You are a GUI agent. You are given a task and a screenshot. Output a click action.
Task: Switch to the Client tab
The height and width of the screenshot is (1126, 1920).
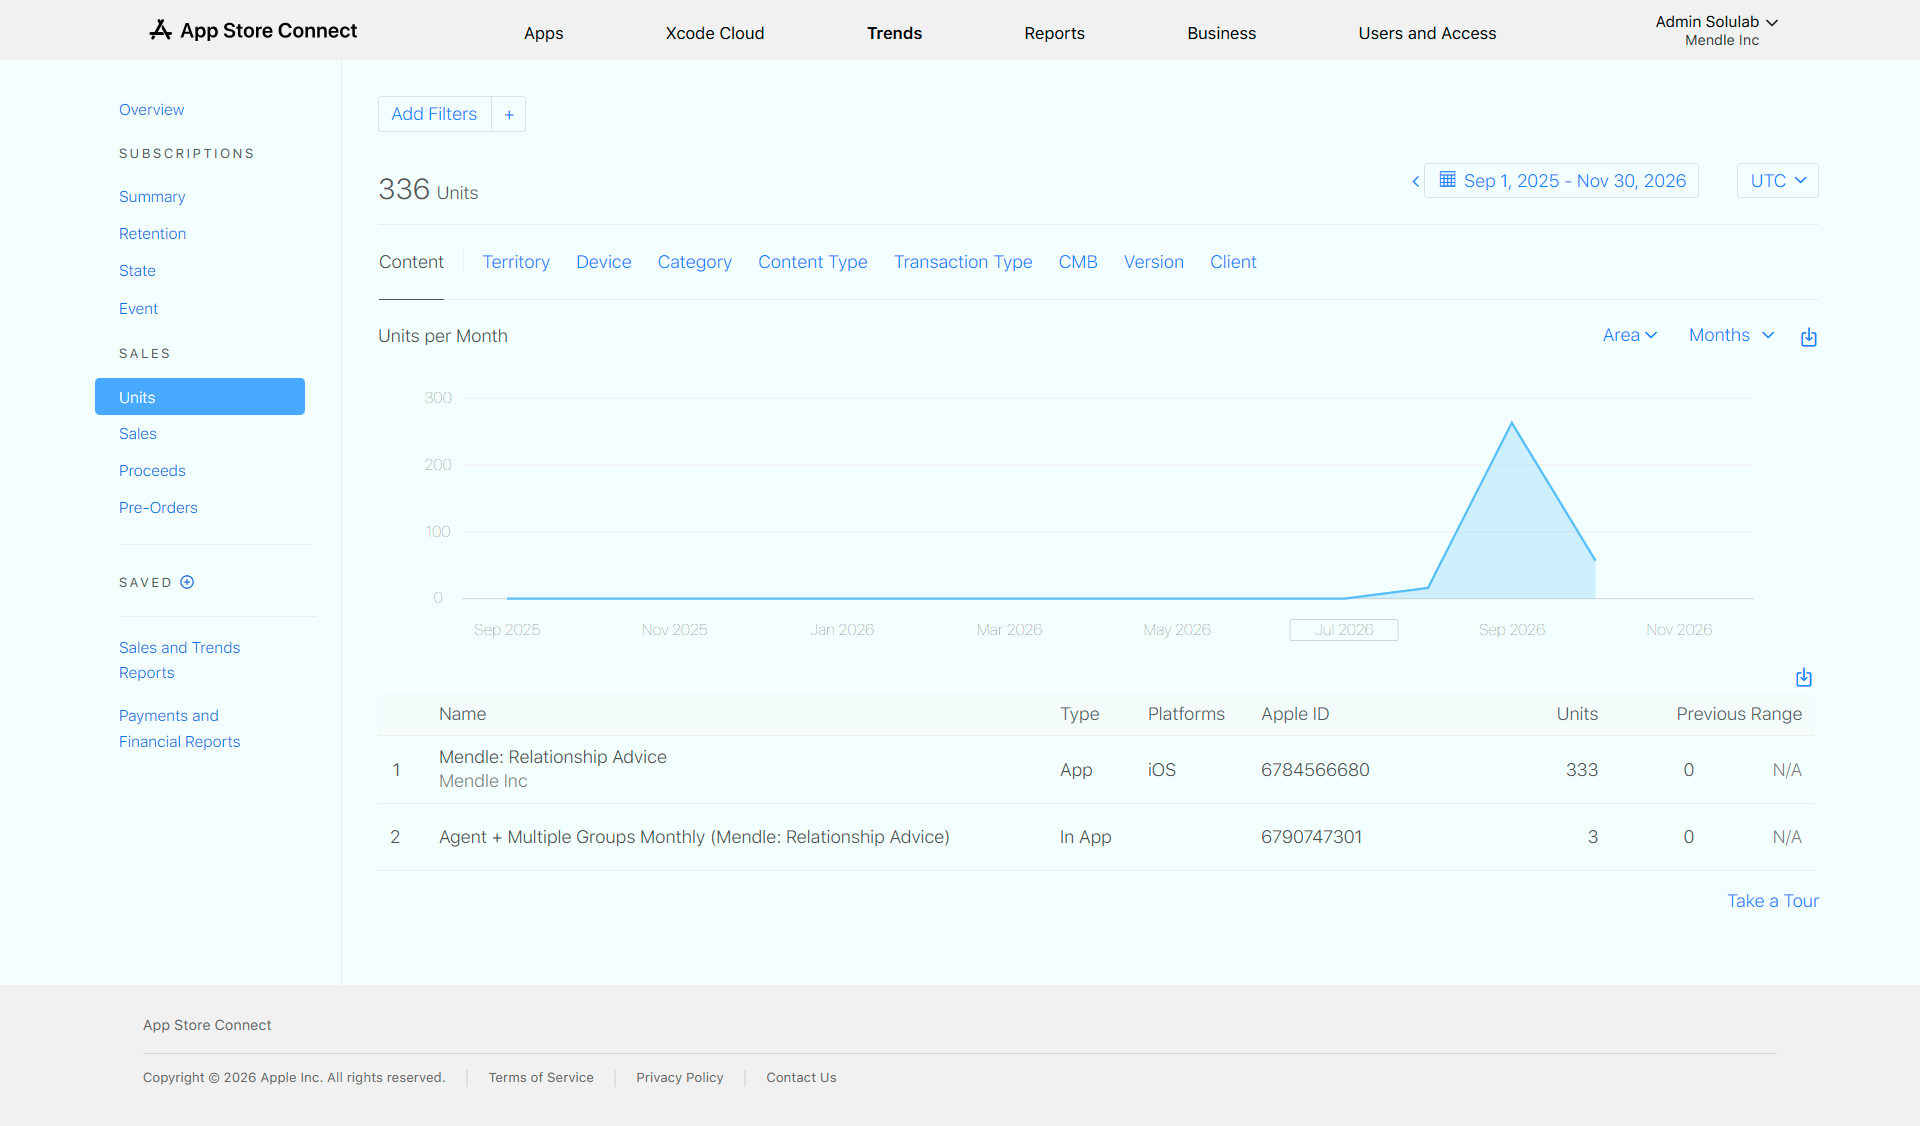(1233, 262)
